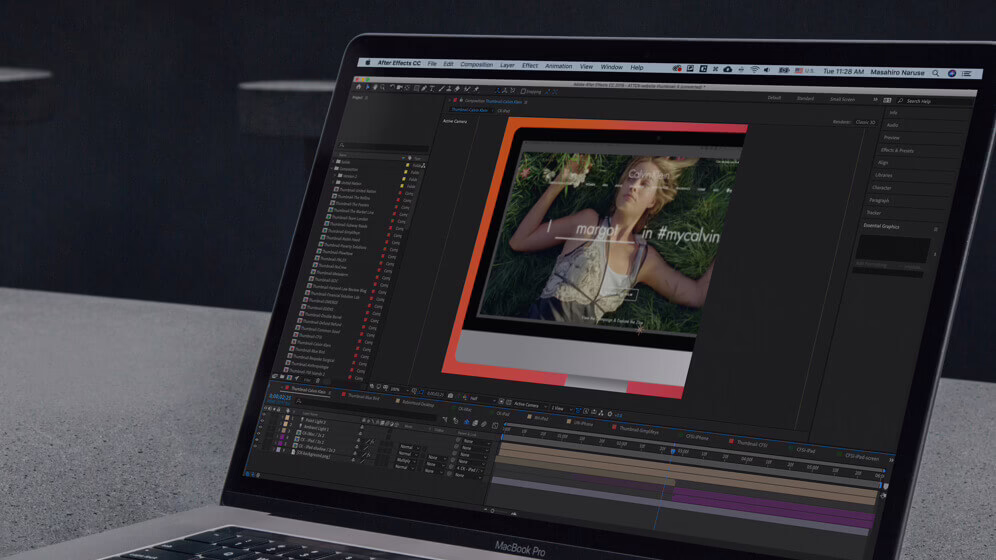Select the Home icon in the toolbar
This screenshot has height=560, width=996.
click(x=358, y=87)
